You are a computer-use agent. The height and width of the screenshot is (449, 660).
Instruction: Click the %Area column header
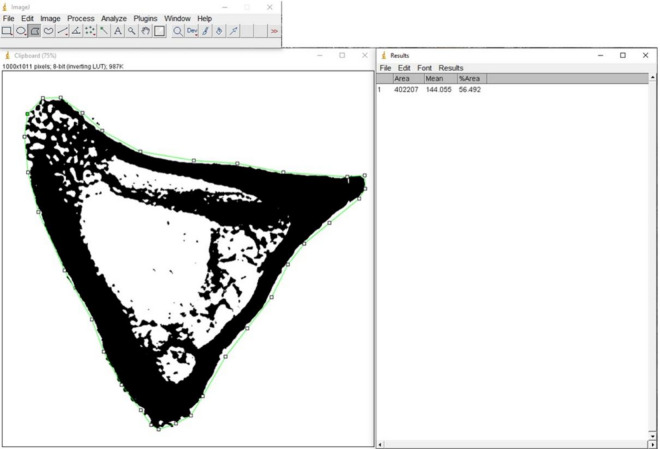coord(471,79)
